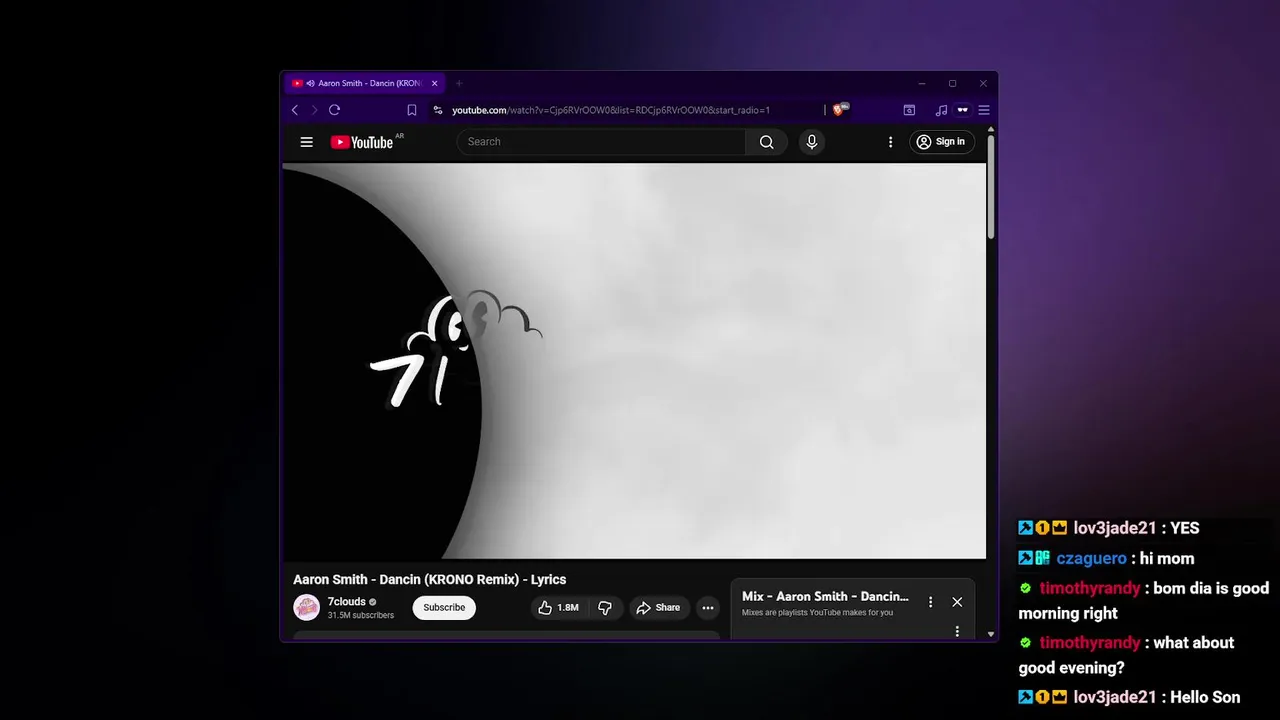Open a new tab with plus button
This screenshot has width=1280, height=720.
click(459, 84)
